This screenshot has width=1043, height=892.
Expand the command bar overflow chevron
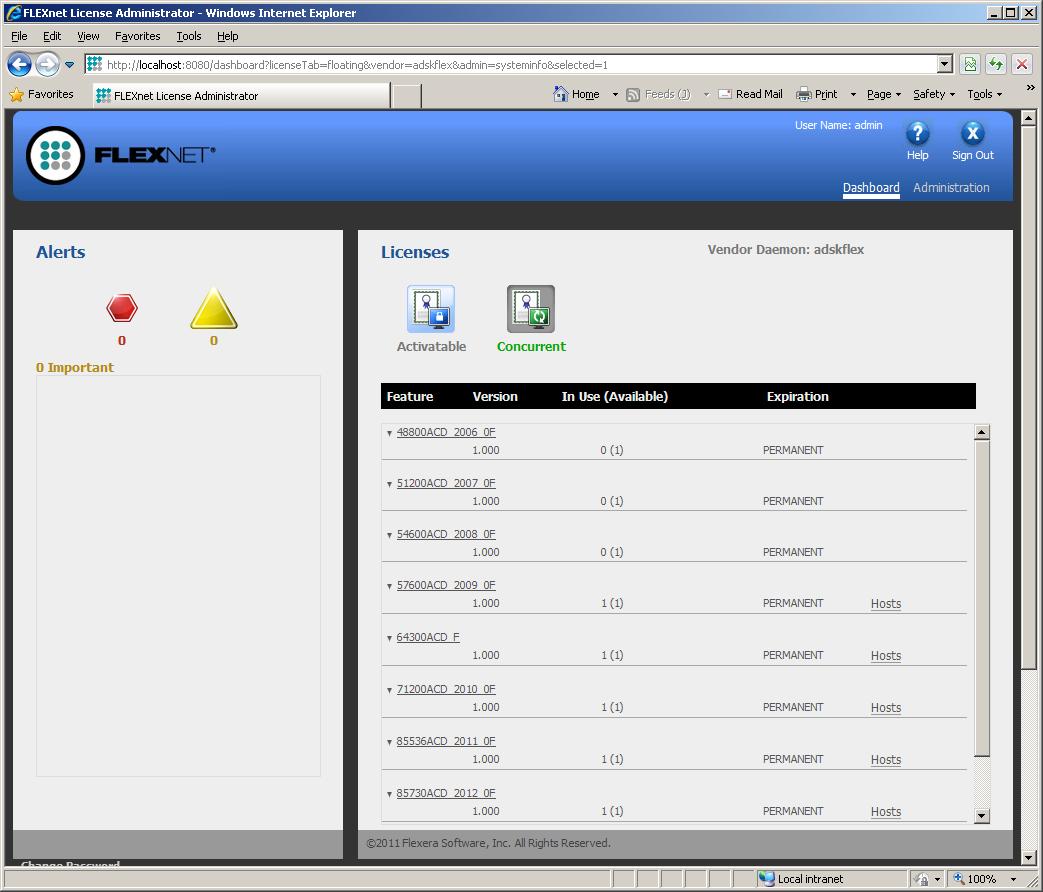1030,87
